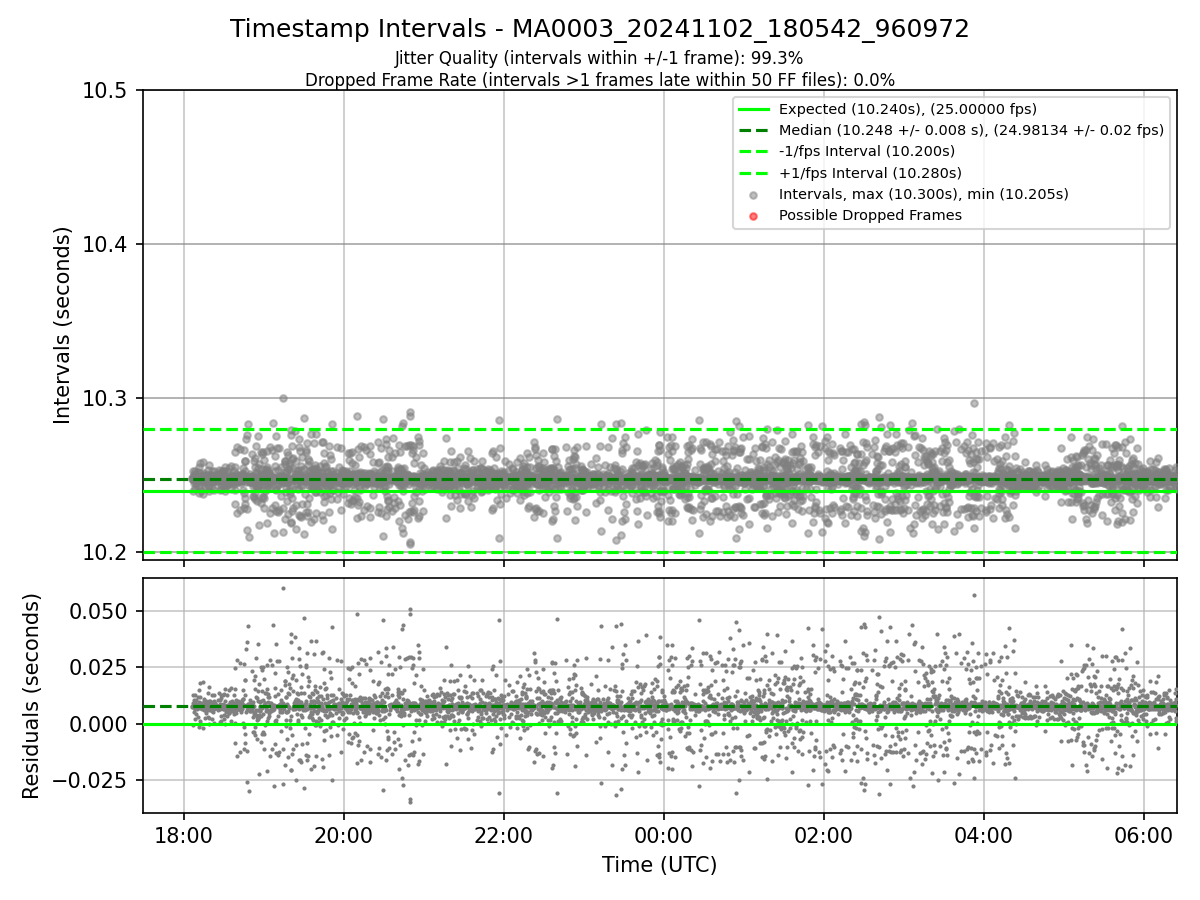
Task: Click the 'Time (UTC)' x-axis label
Action: (659, 865)
